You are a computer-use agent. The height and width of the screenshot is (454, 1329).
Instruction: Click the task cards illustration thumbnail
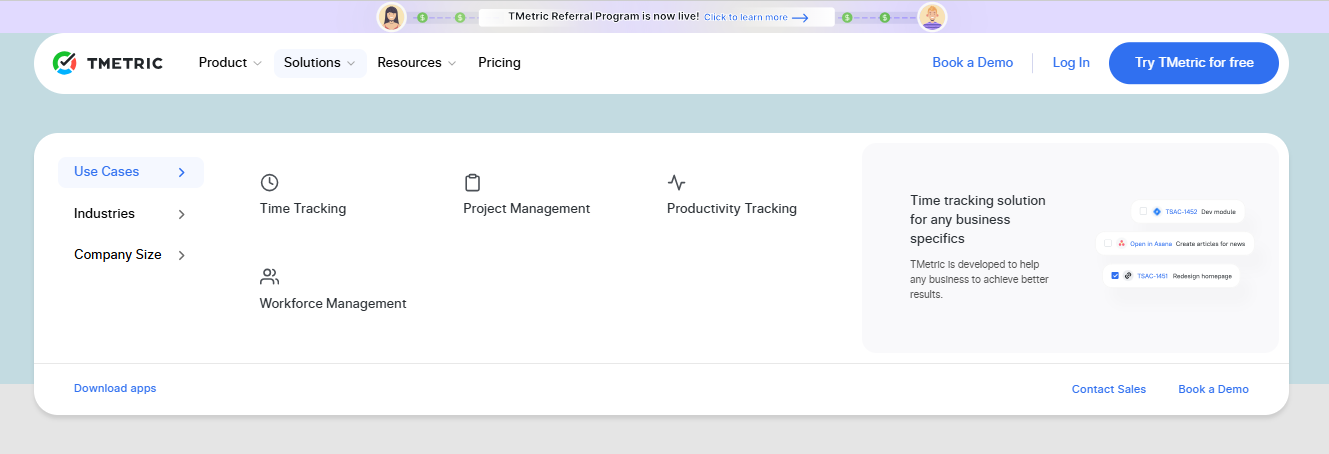coord(1175,243)
